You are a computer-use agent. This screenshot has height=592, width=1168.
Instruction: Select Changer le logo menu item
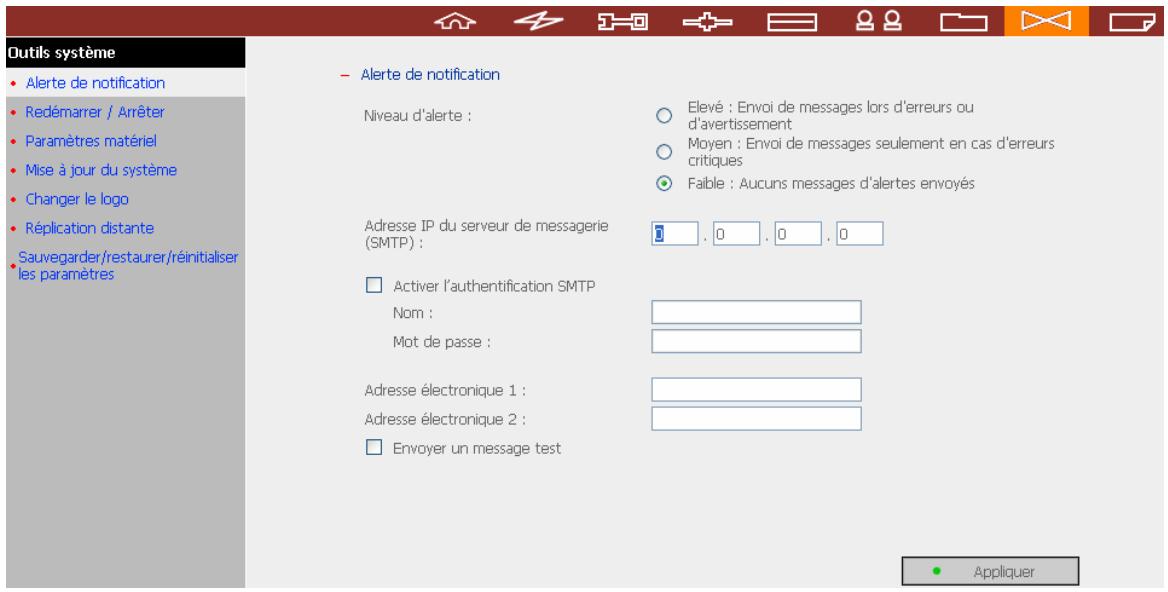point(77,199)
